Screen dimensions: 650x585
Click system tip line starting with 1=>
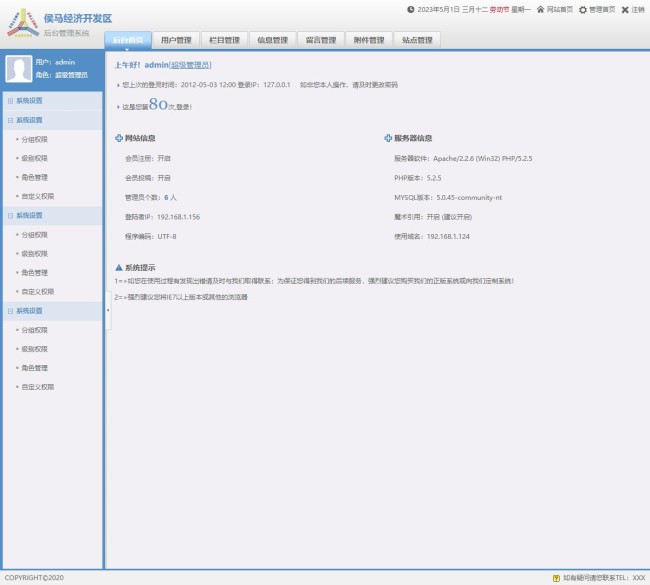click(x=314, y=281)
